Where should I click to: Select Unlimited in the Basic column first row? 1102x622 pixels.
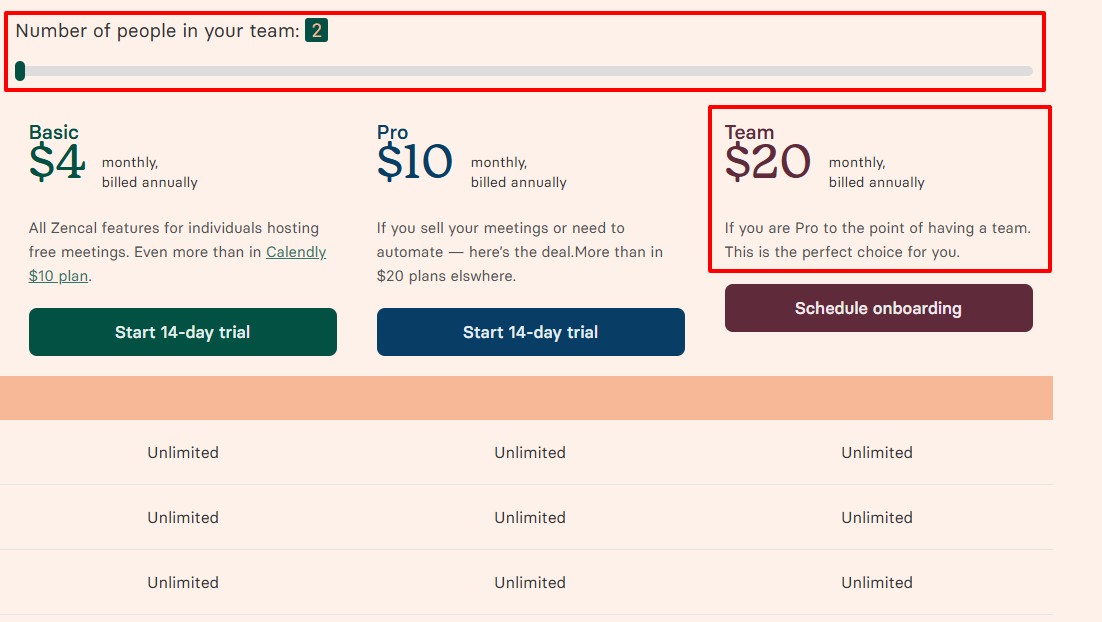click(x=183, y=452)
